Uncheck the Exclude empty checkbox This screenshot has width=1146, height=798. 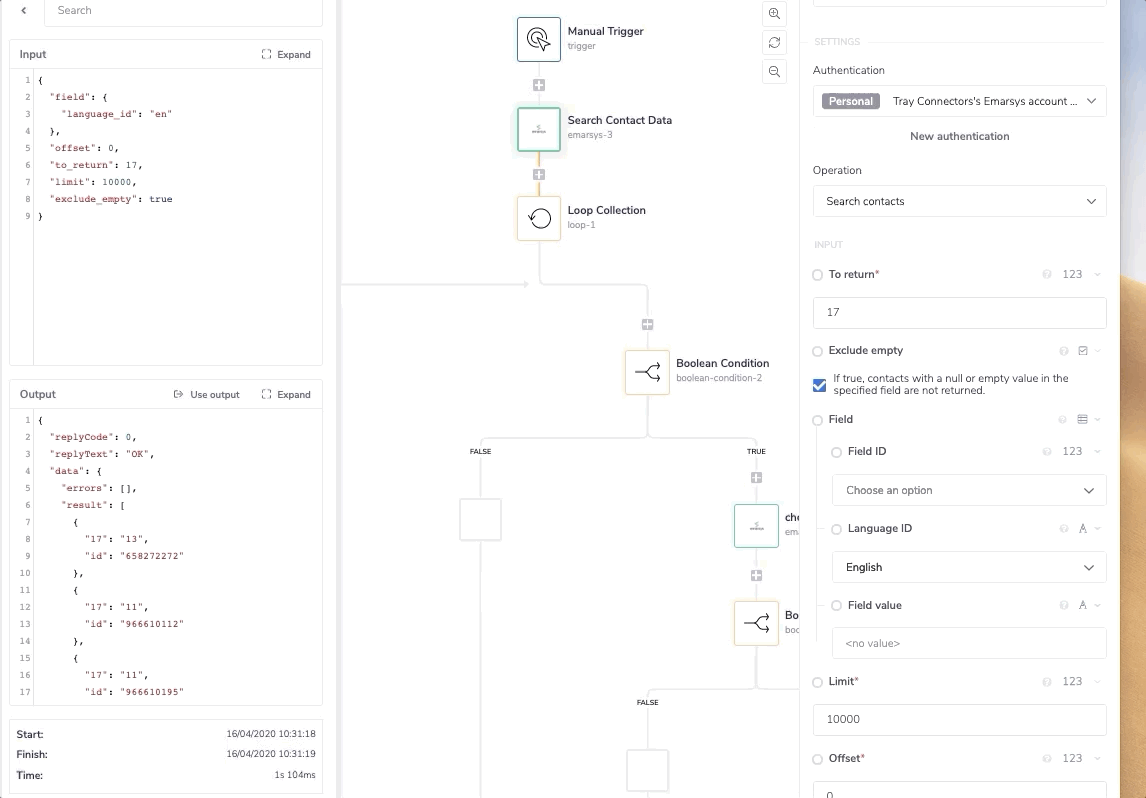tap(819, 383)
